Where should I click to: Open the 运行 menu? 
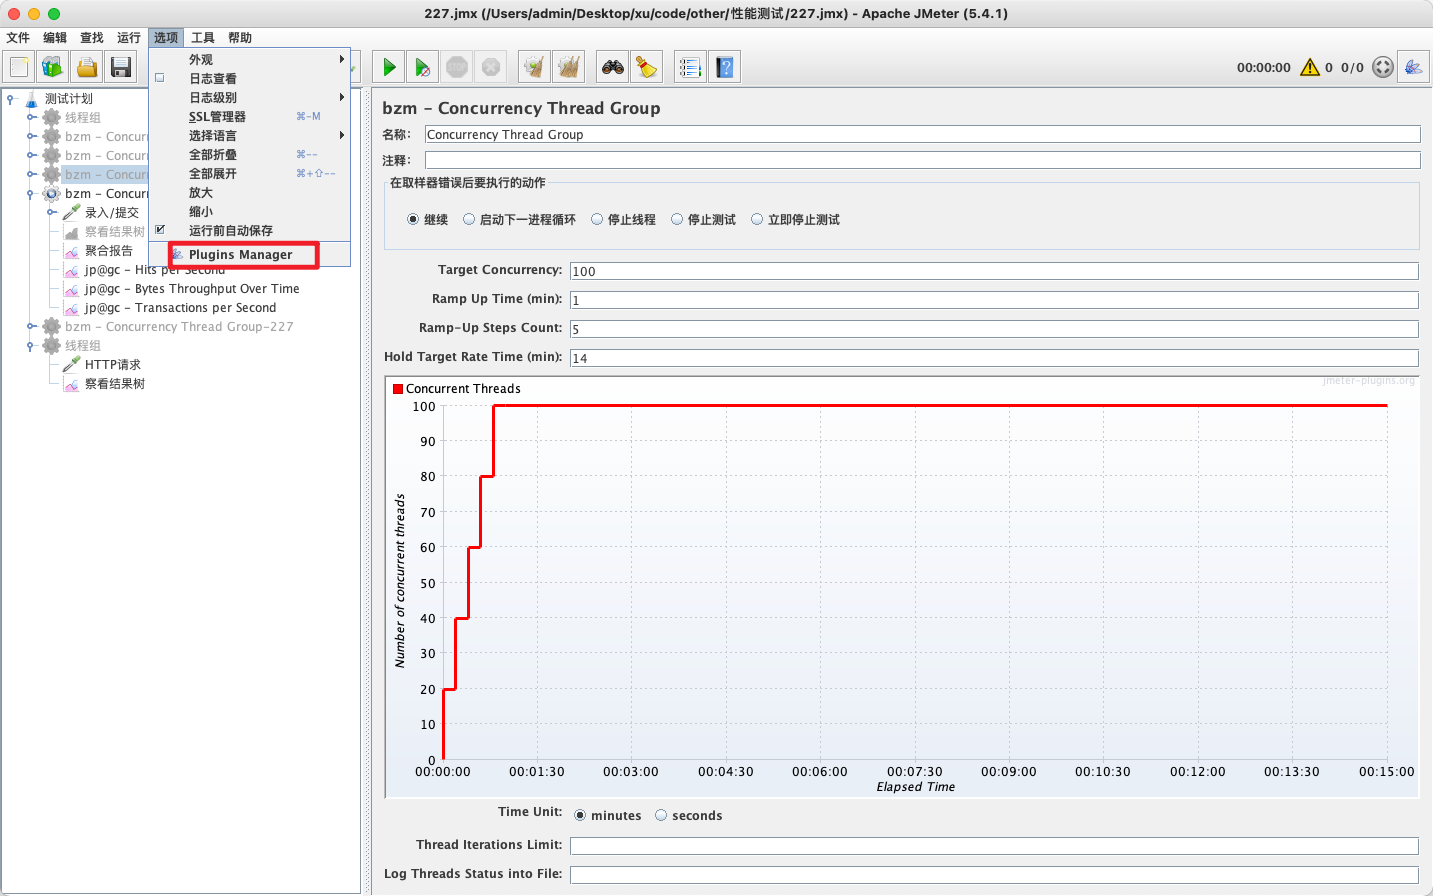click(129, 38)
